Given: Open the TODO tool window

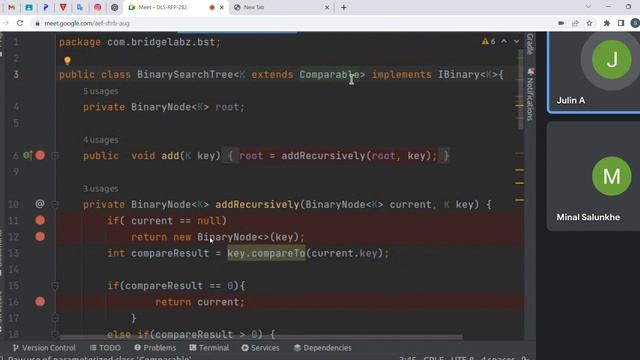Looking at the screenshot, I should [105, 348].
